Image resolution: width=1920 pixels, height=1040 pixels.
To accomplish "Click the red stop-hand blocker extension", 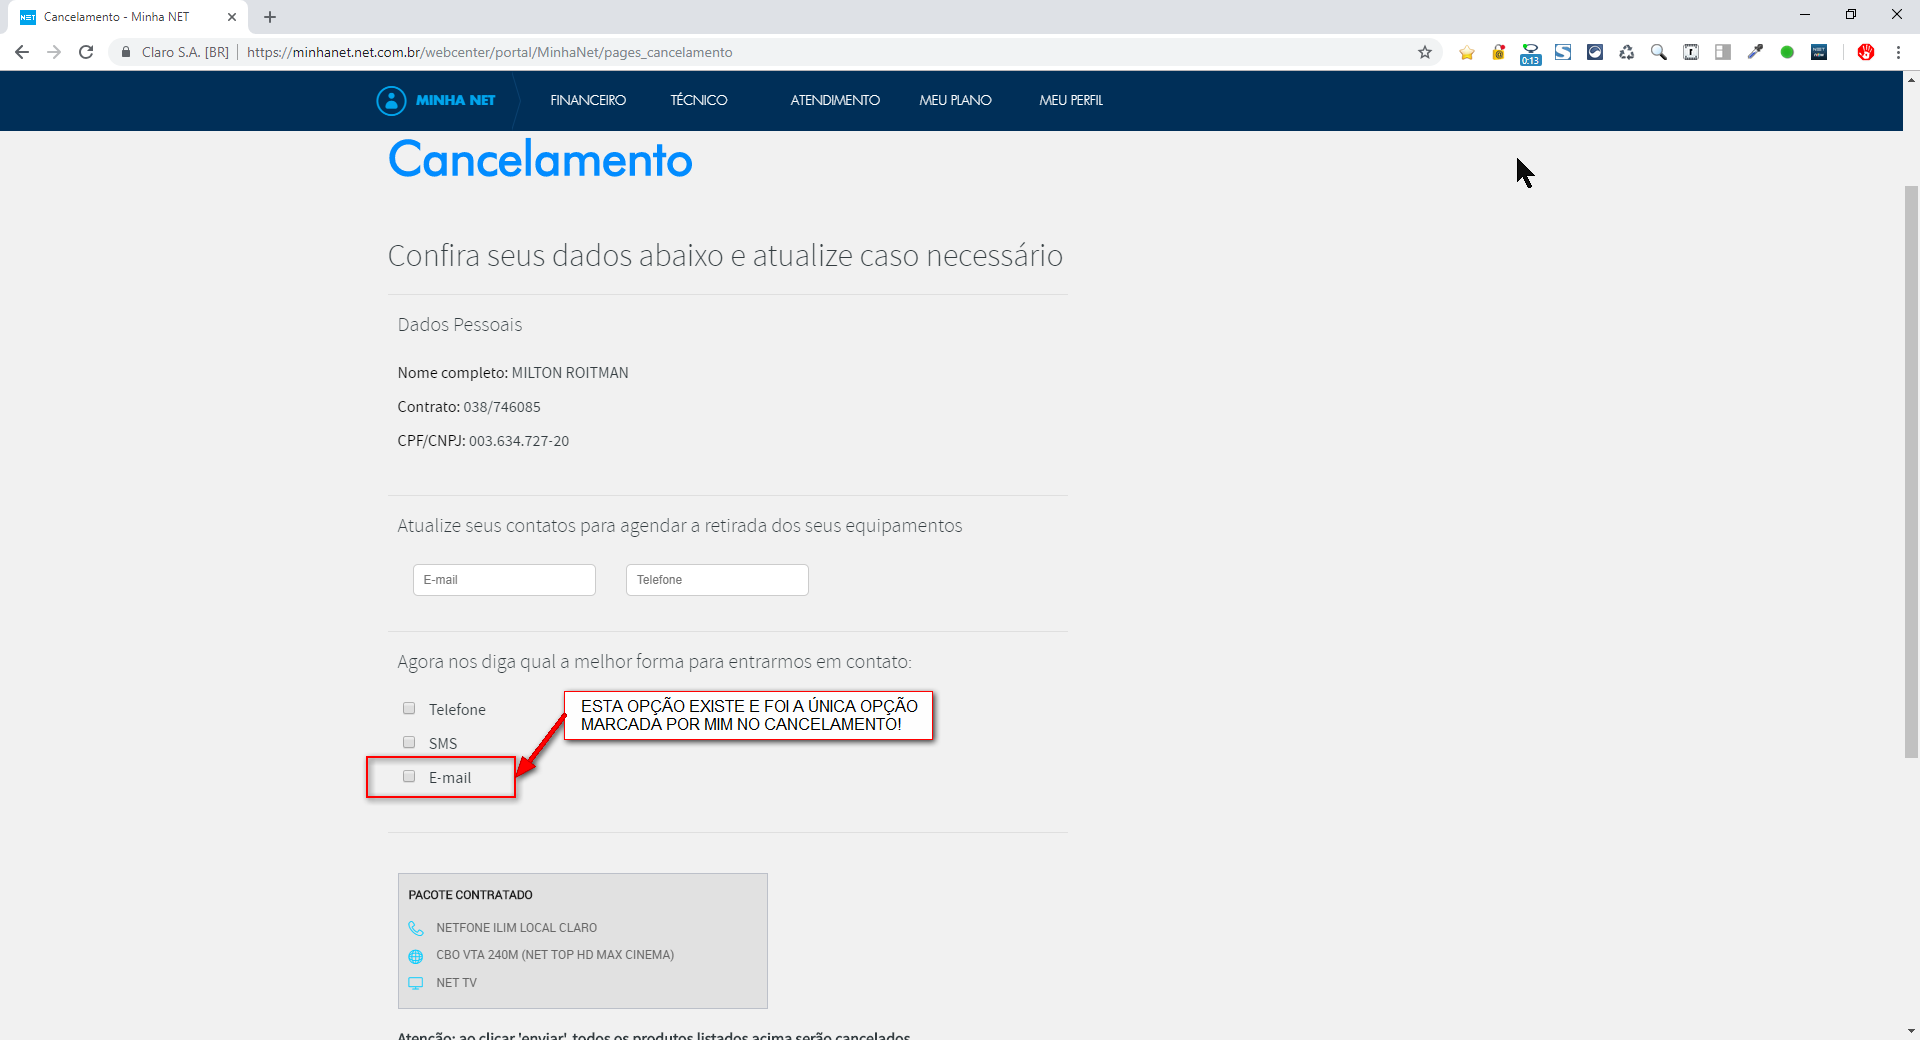I will (x=1866, y=52).
